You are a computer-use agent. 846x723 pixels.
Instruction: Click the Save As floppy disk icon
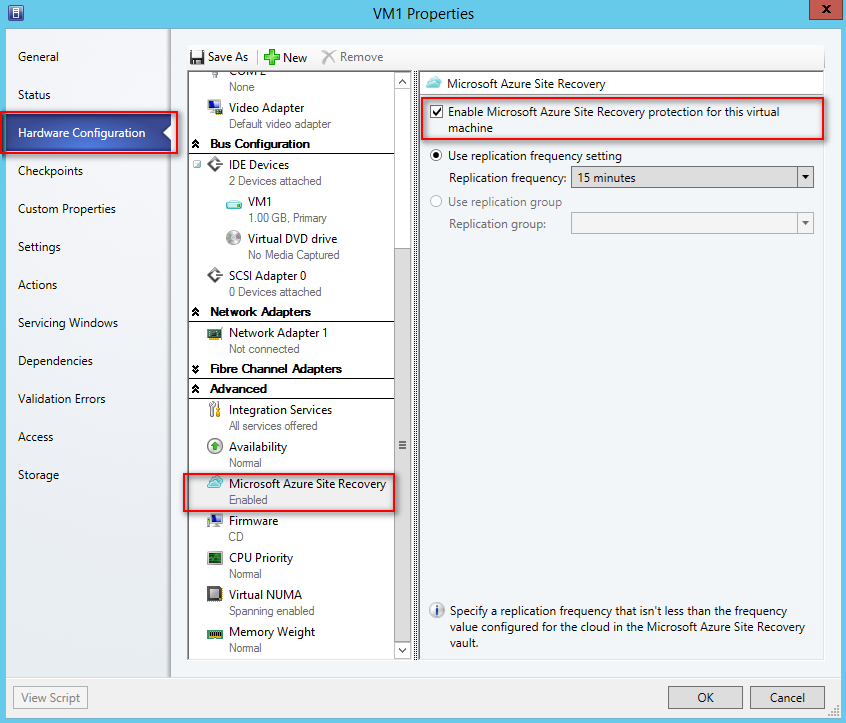pyautogui.click(x=197, y=57)
